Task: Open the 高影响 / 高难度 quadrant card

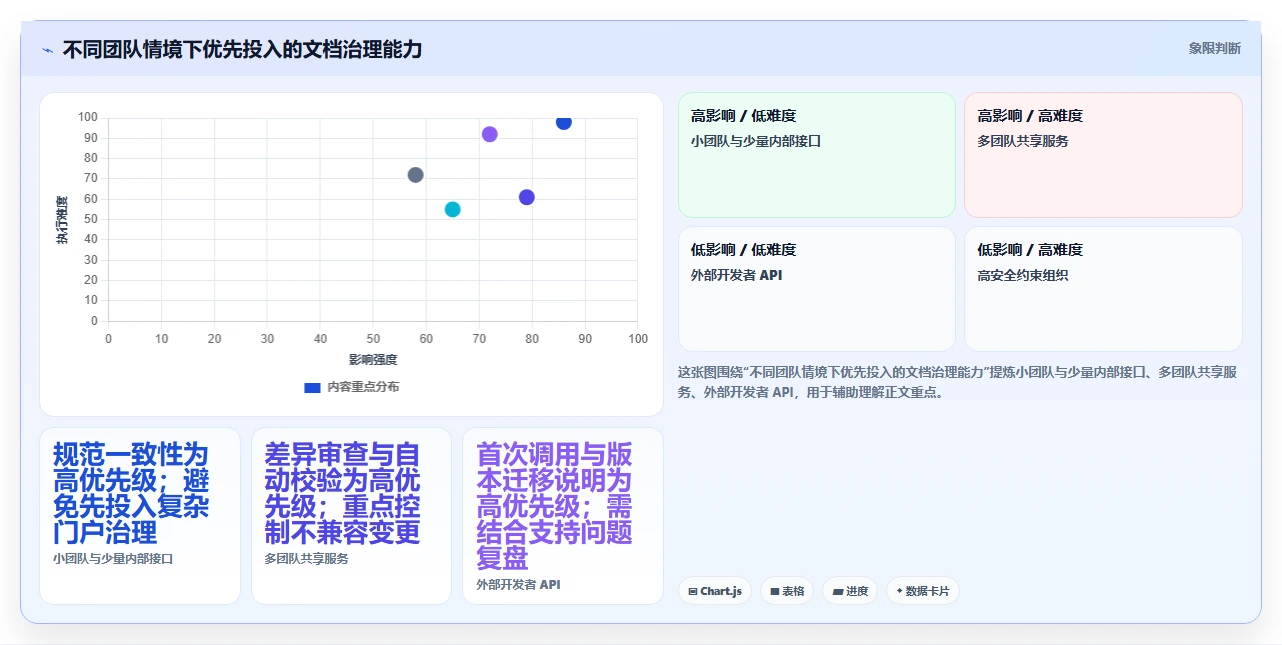Action: click(x=1103, y=155)
